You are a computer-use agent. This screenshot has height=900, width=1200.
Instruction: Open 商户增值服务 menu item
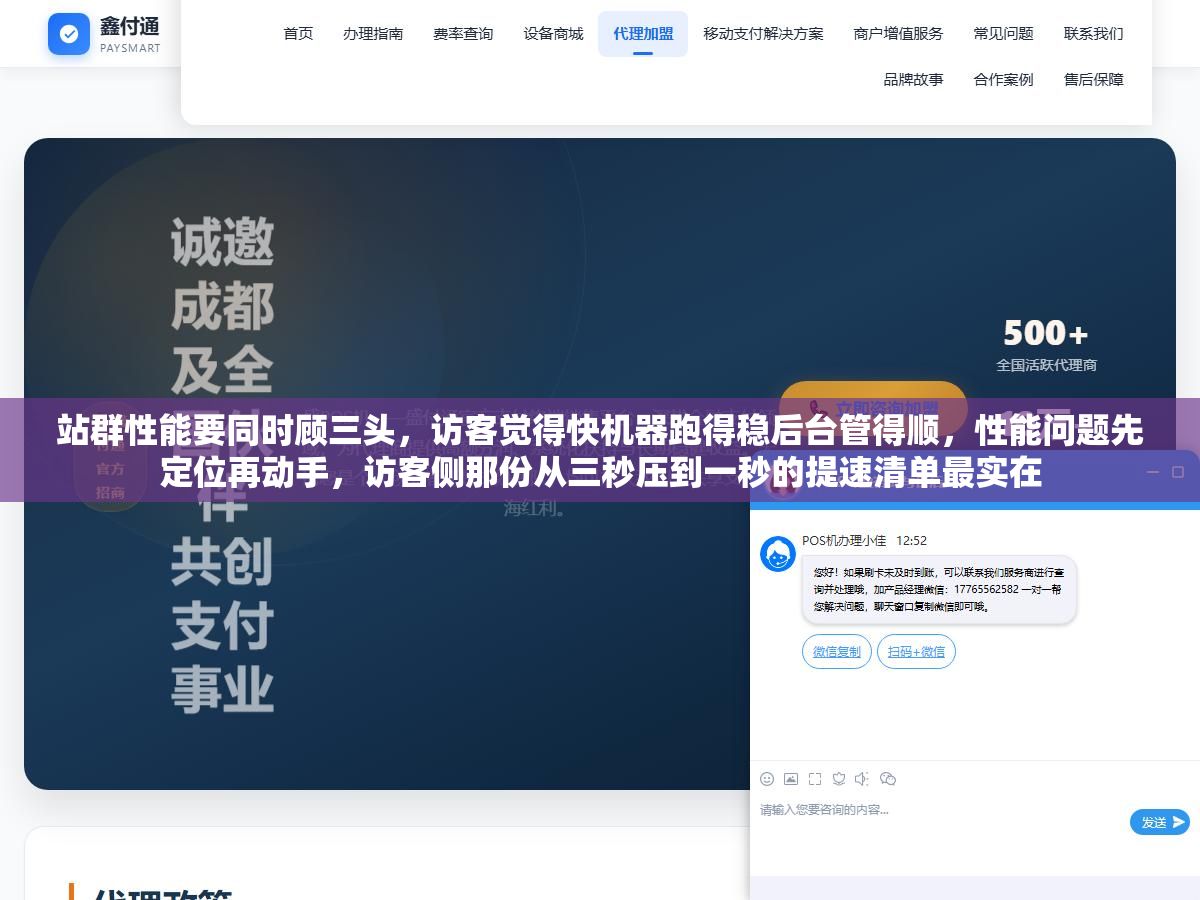898,34
